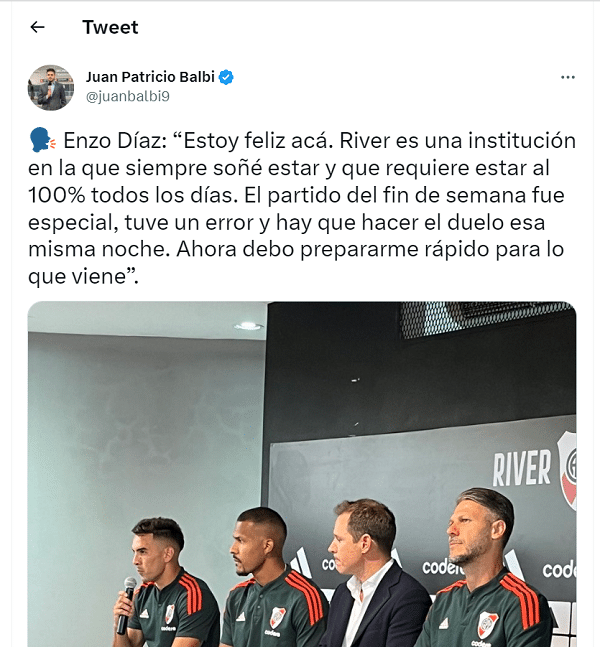Click the ventilation grille in photo
600x647 pixels.
point(487,319)
